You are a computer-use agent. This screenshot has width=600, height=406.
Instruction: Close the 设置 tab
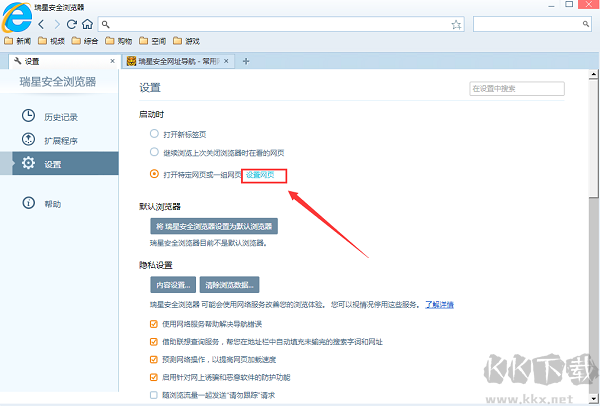(112, 61)
